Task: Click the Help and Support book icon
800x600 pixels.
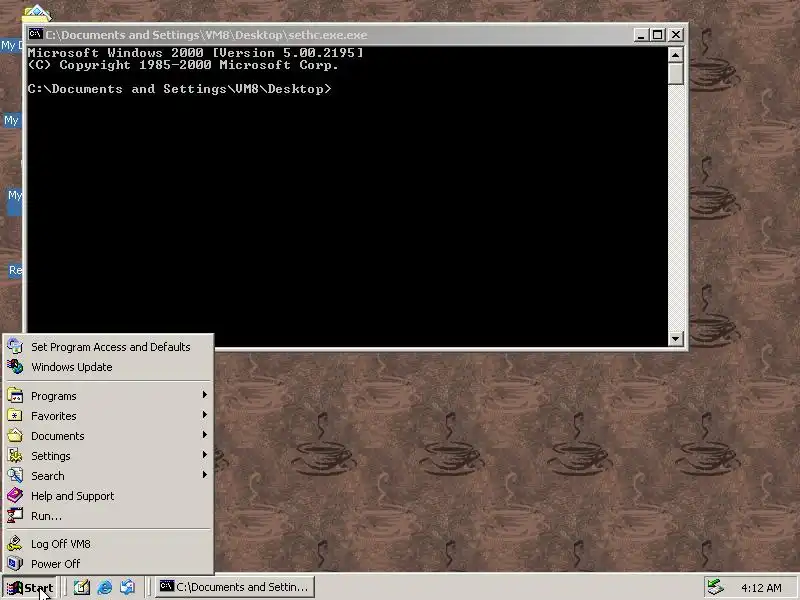Action: (x=15, y=495)
